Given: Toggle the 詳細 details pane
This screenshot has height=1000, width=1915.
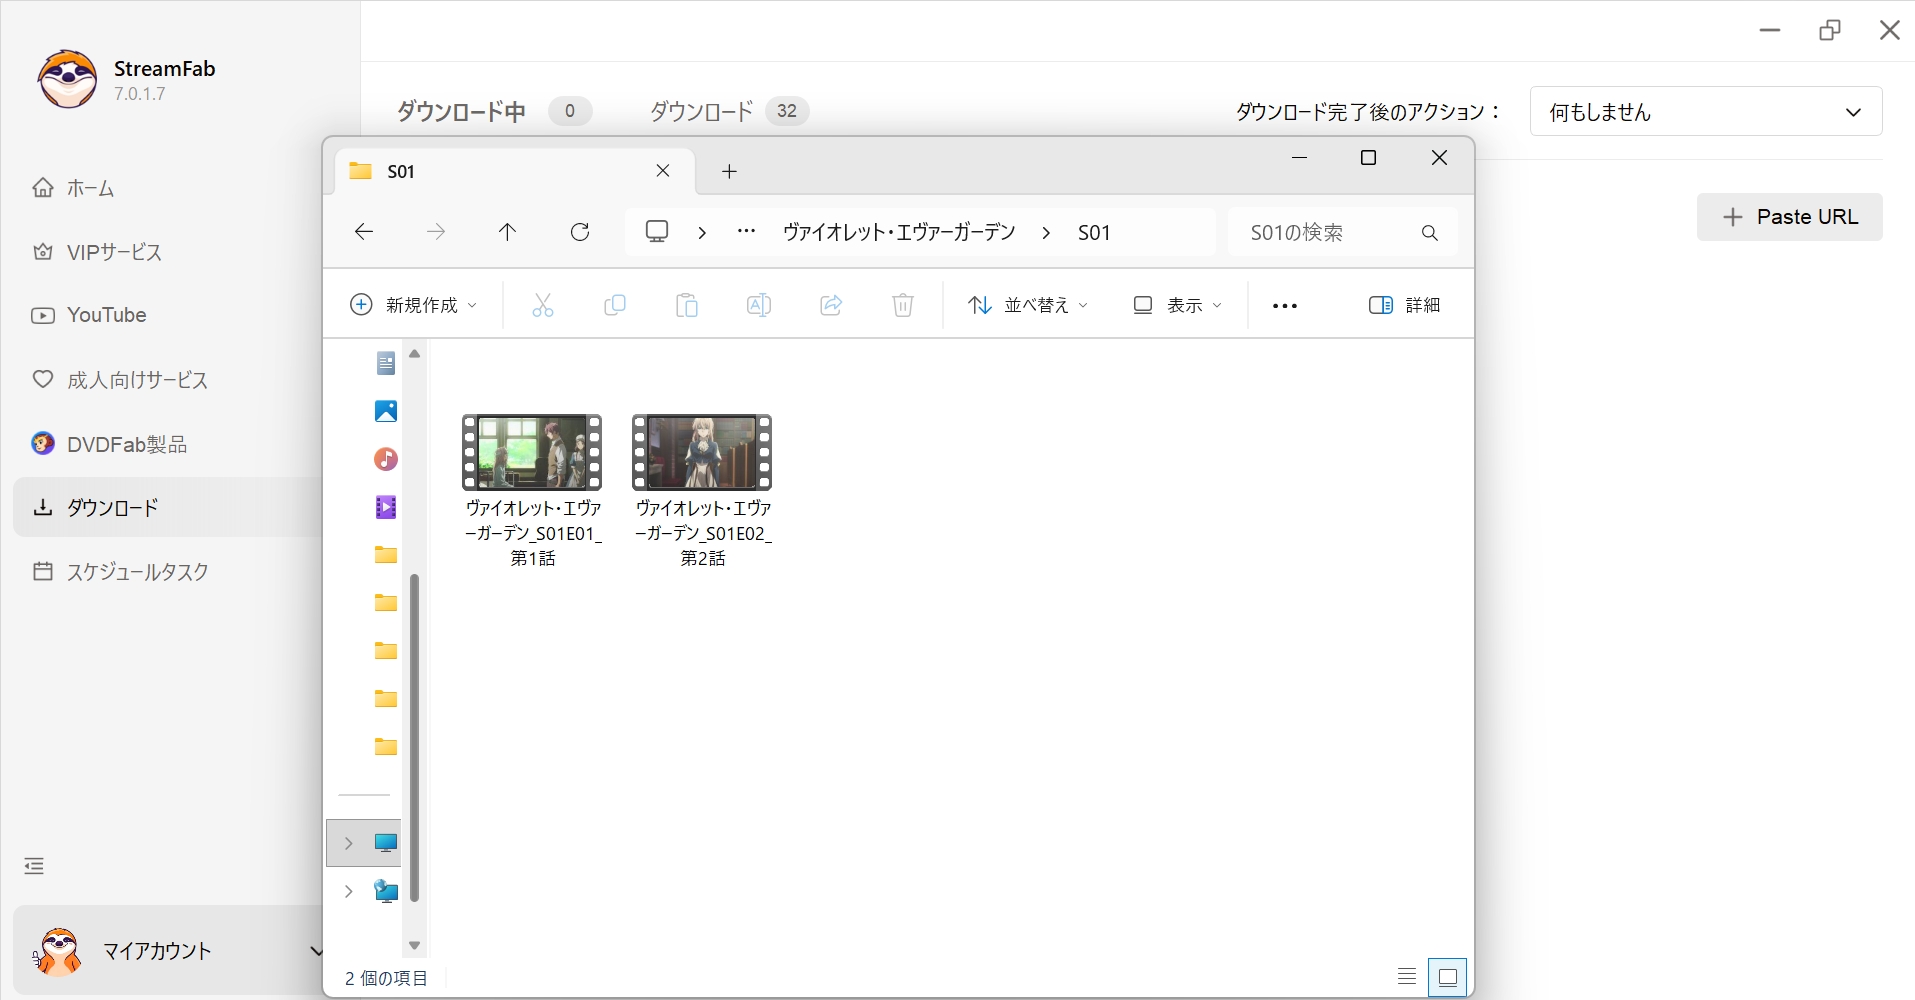Looking at the screenshot, I should tap(1405, 305).
